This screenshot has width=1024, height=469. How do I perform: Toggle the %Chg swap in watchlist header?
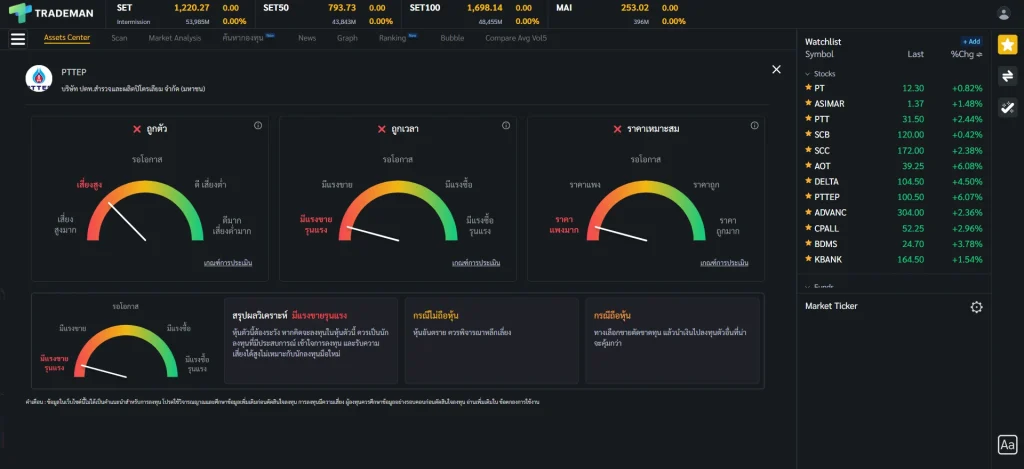point(968,54)
